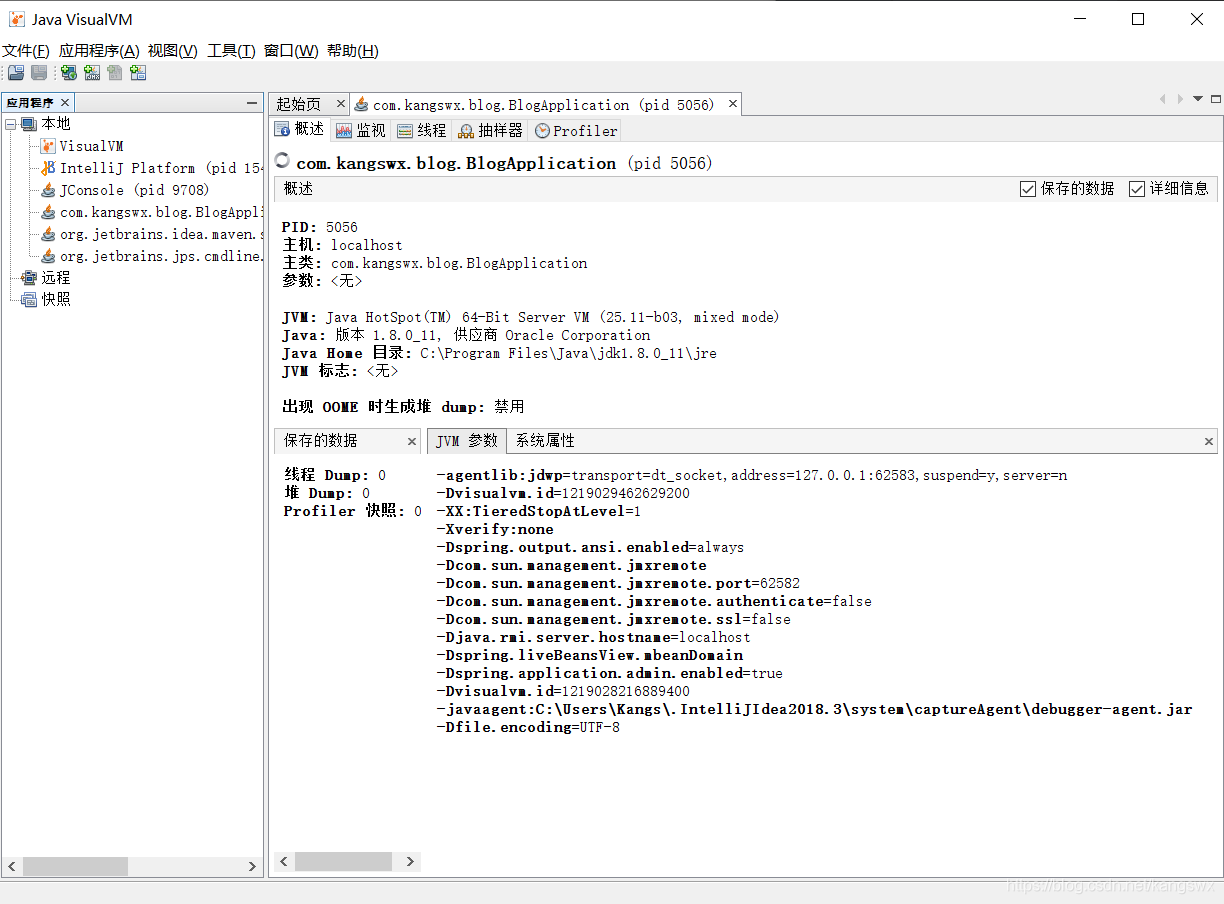Click the Java Home 目录 path text
The width and height of the screenshot is (1224, 904).
tap(568, 353)
